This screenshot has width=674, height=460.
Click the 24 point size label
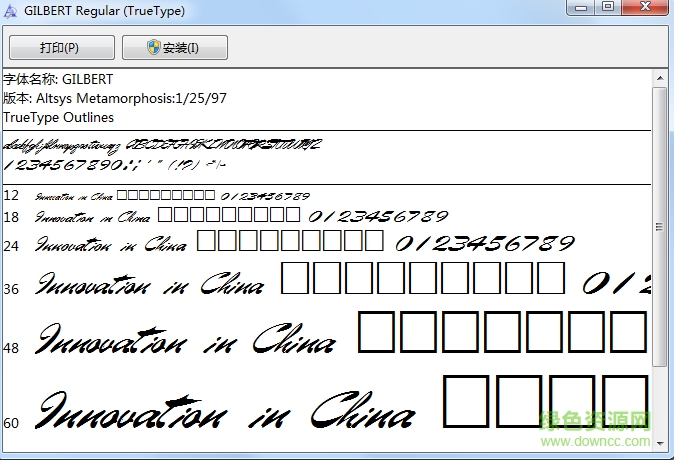[x=11, y=246]
